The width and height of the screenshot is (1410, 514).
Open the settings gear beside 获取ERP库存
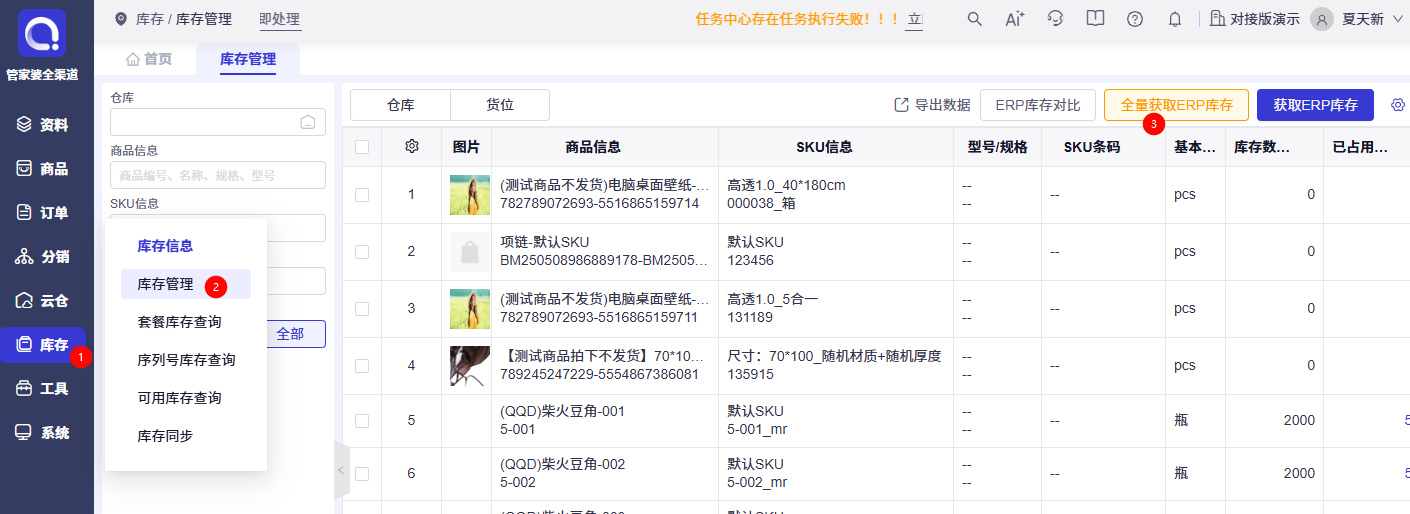pyautogui.click(x=1398, y=105)
